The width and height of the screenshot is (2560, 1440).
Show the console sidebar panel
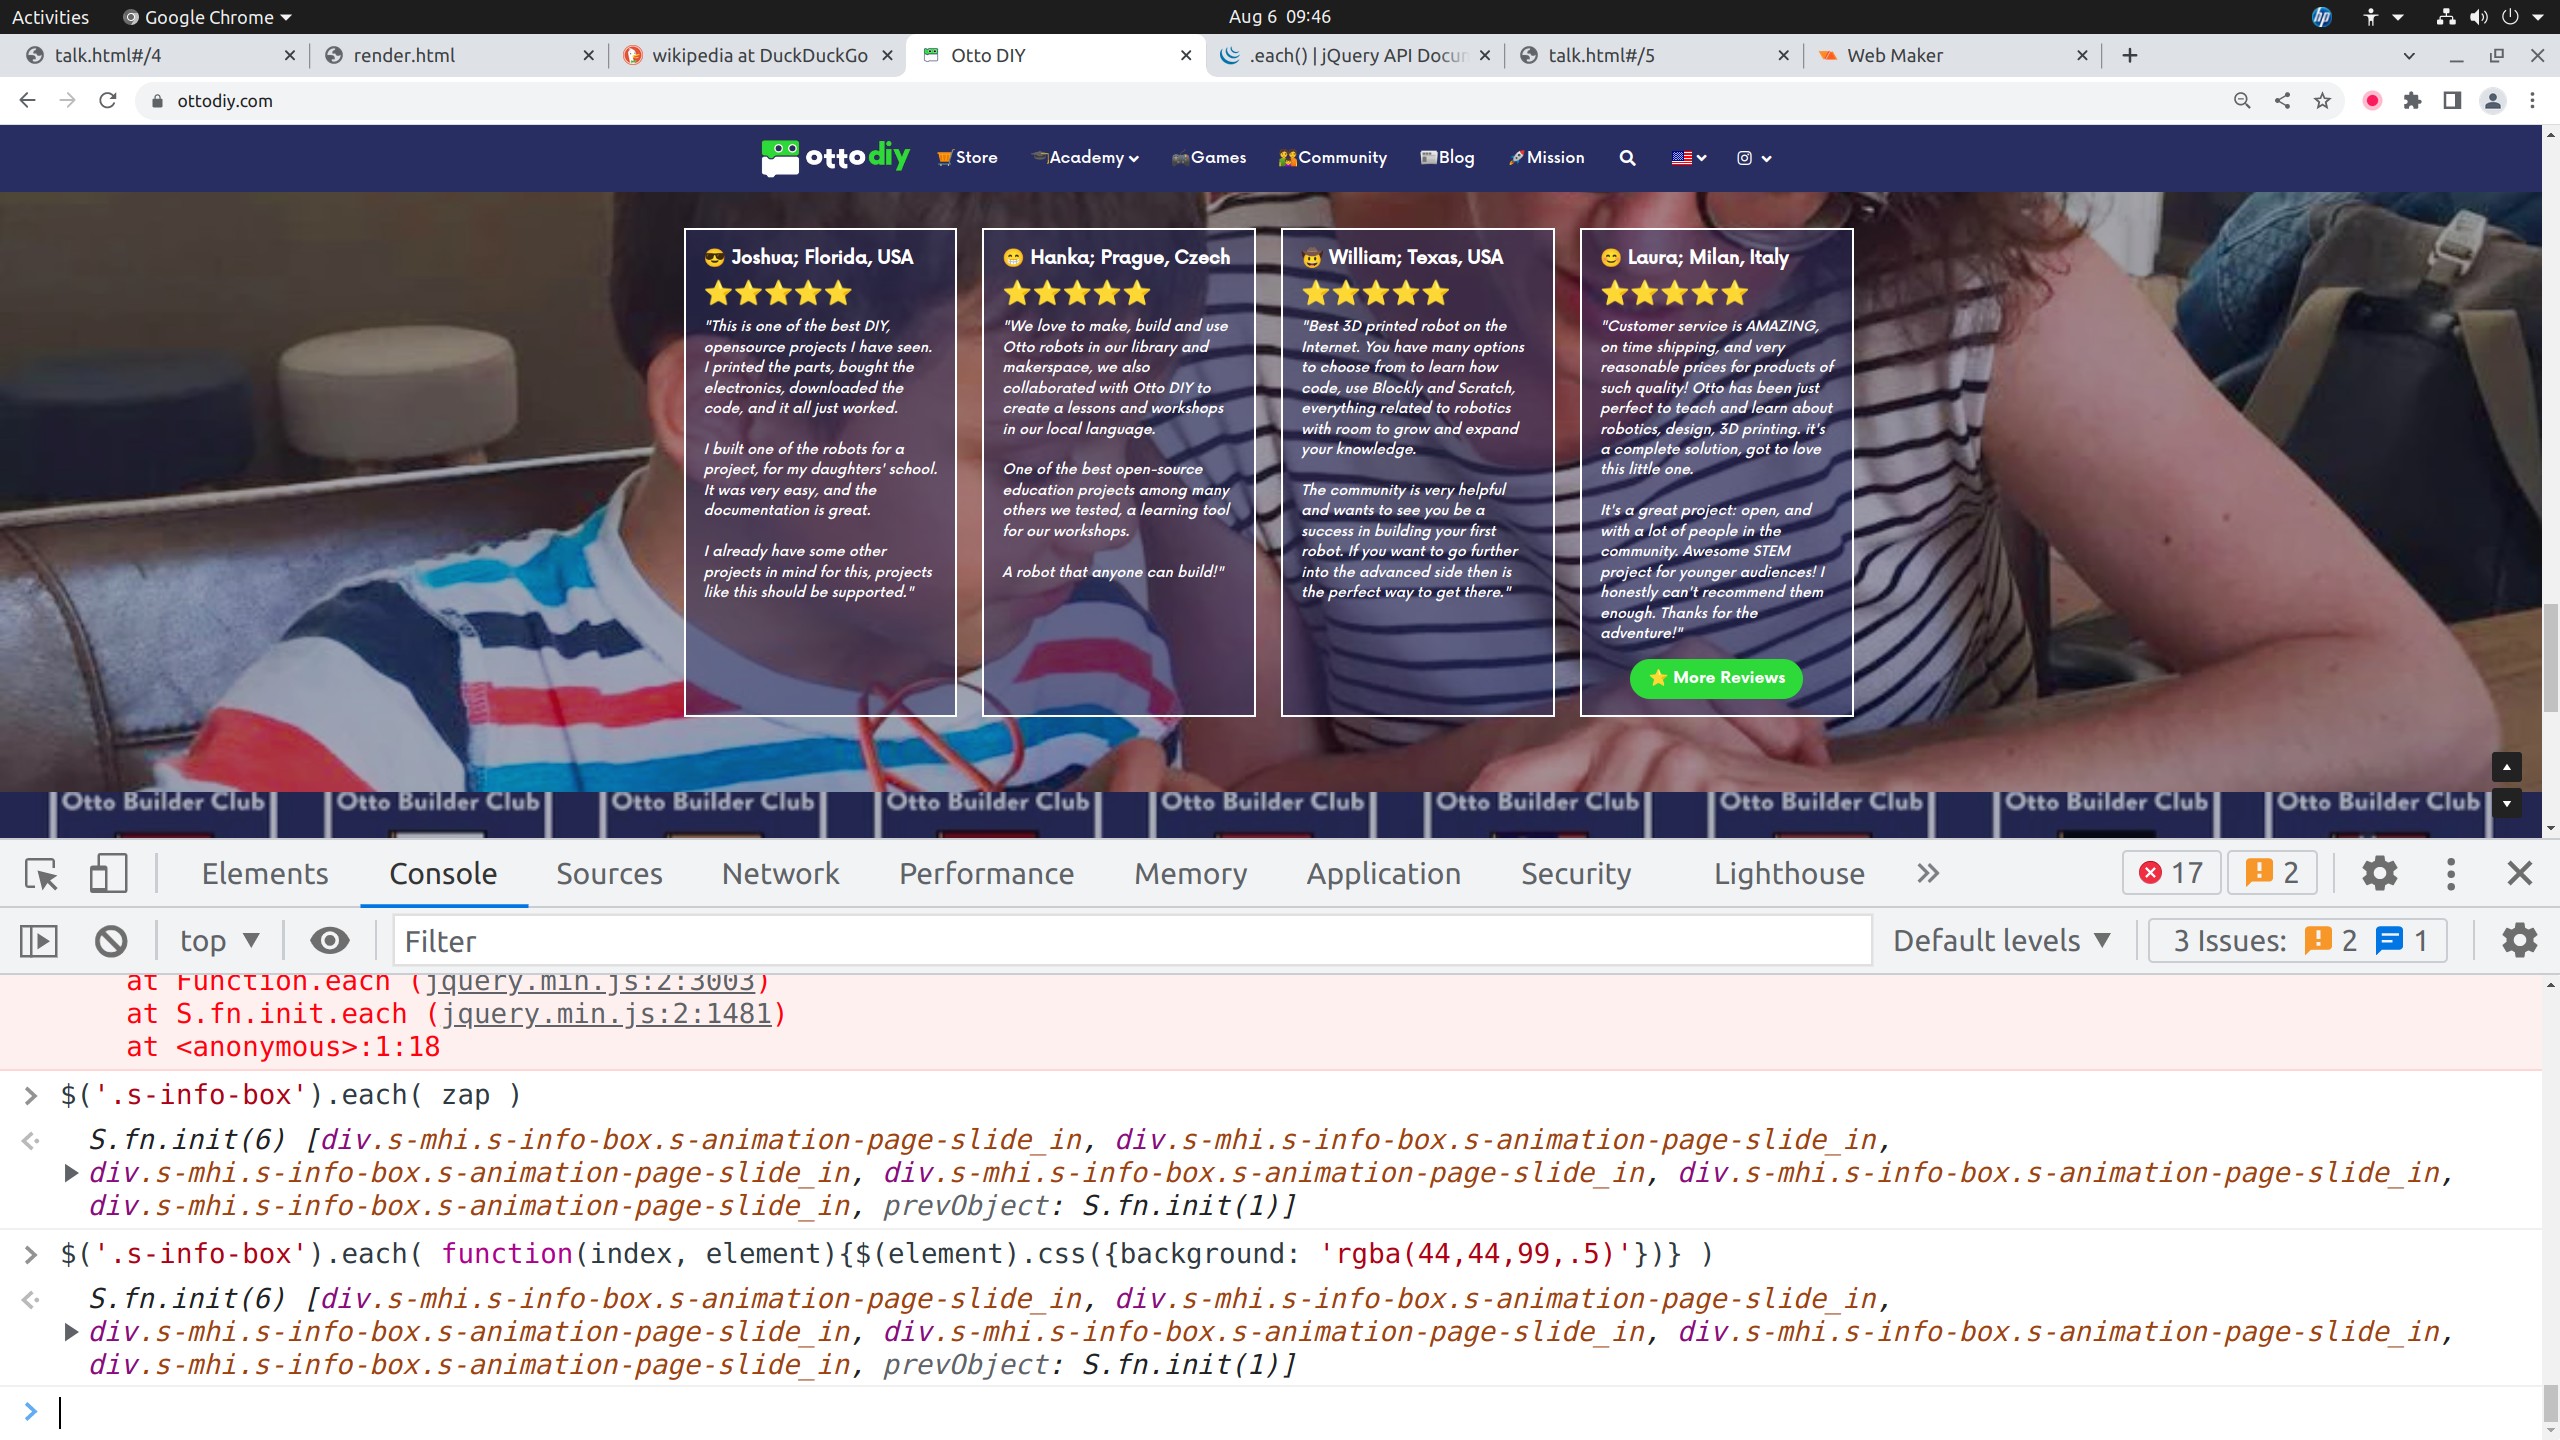point(39,941)
